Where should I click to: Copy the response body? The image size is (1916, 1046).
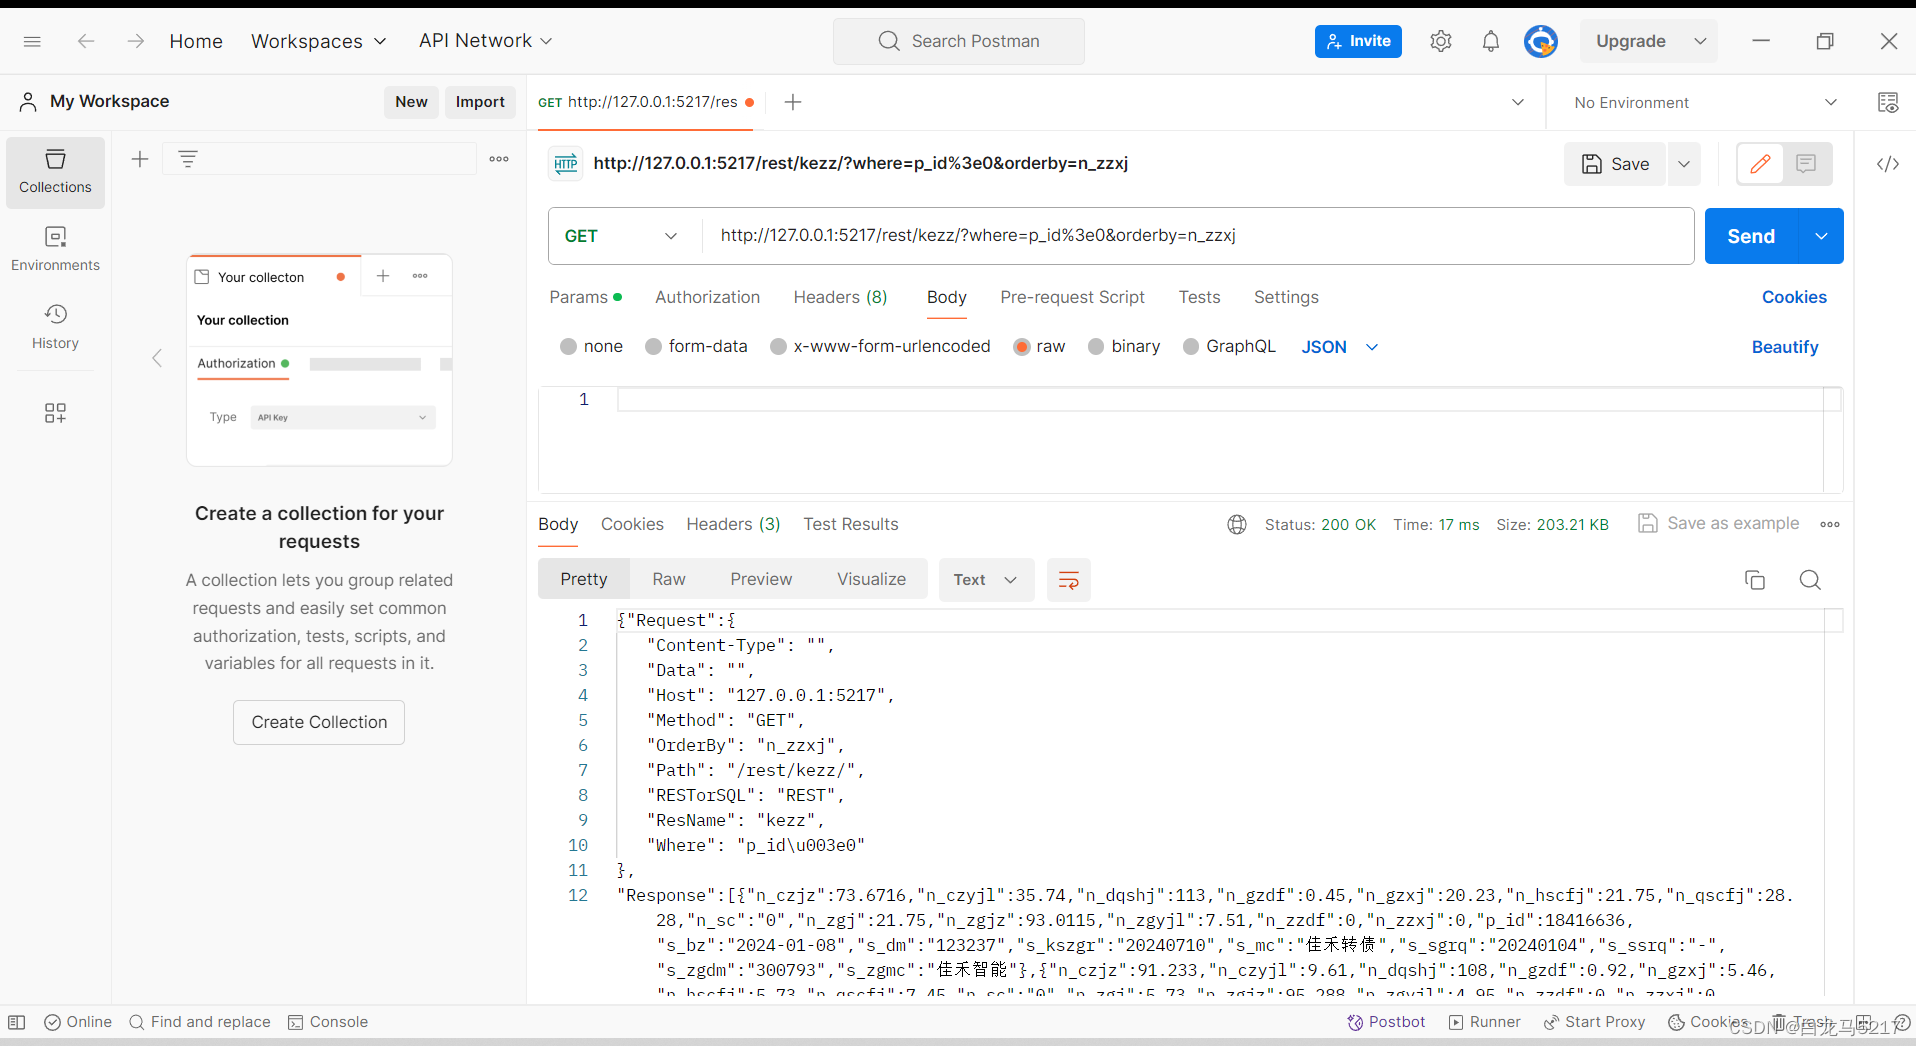[x=1754, y=580]
